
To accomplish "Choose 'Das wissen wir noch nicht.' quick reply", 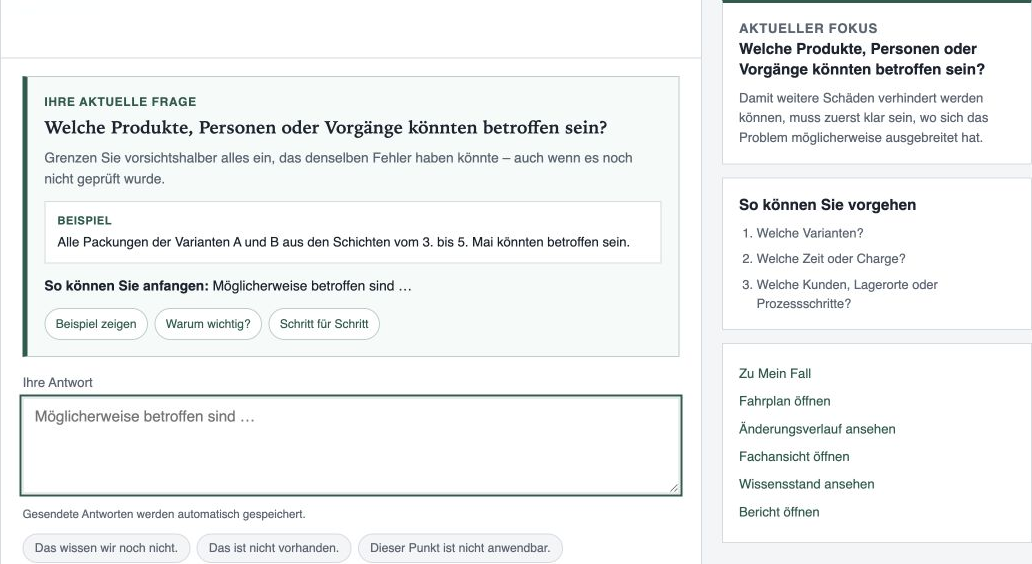I will 106,548.
